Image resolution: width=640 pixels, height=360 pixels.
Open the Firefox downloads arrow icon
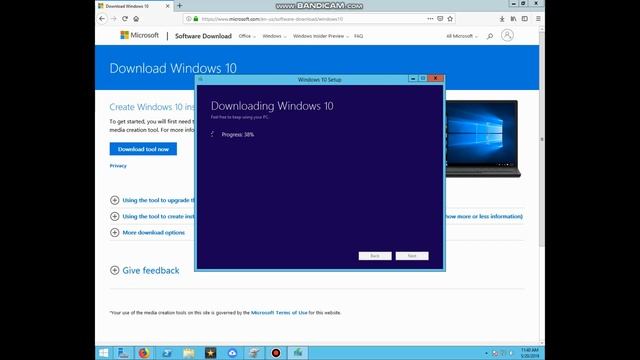coord(502,19)
